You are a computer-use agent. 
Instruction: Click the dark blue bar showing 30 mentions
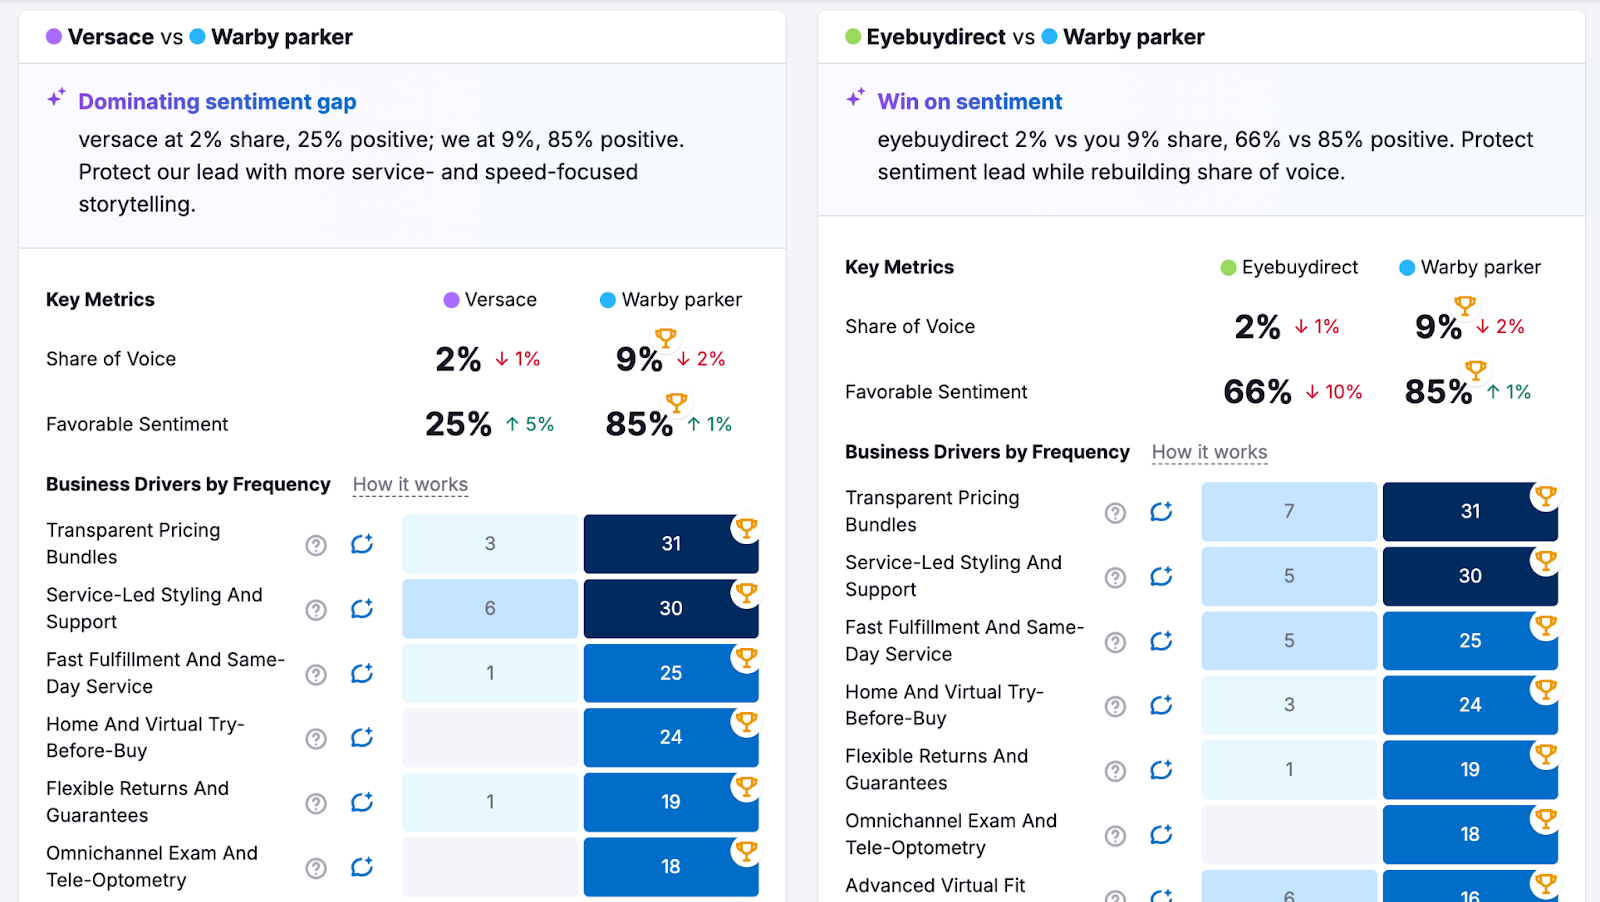pos(670,608)
